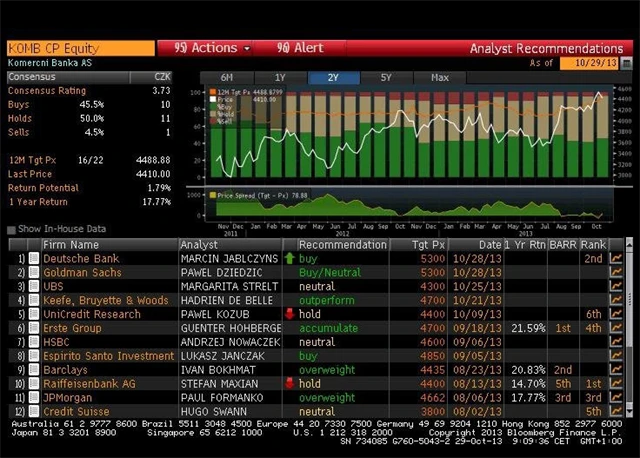Select the 6M time range tab

(226, 77)
